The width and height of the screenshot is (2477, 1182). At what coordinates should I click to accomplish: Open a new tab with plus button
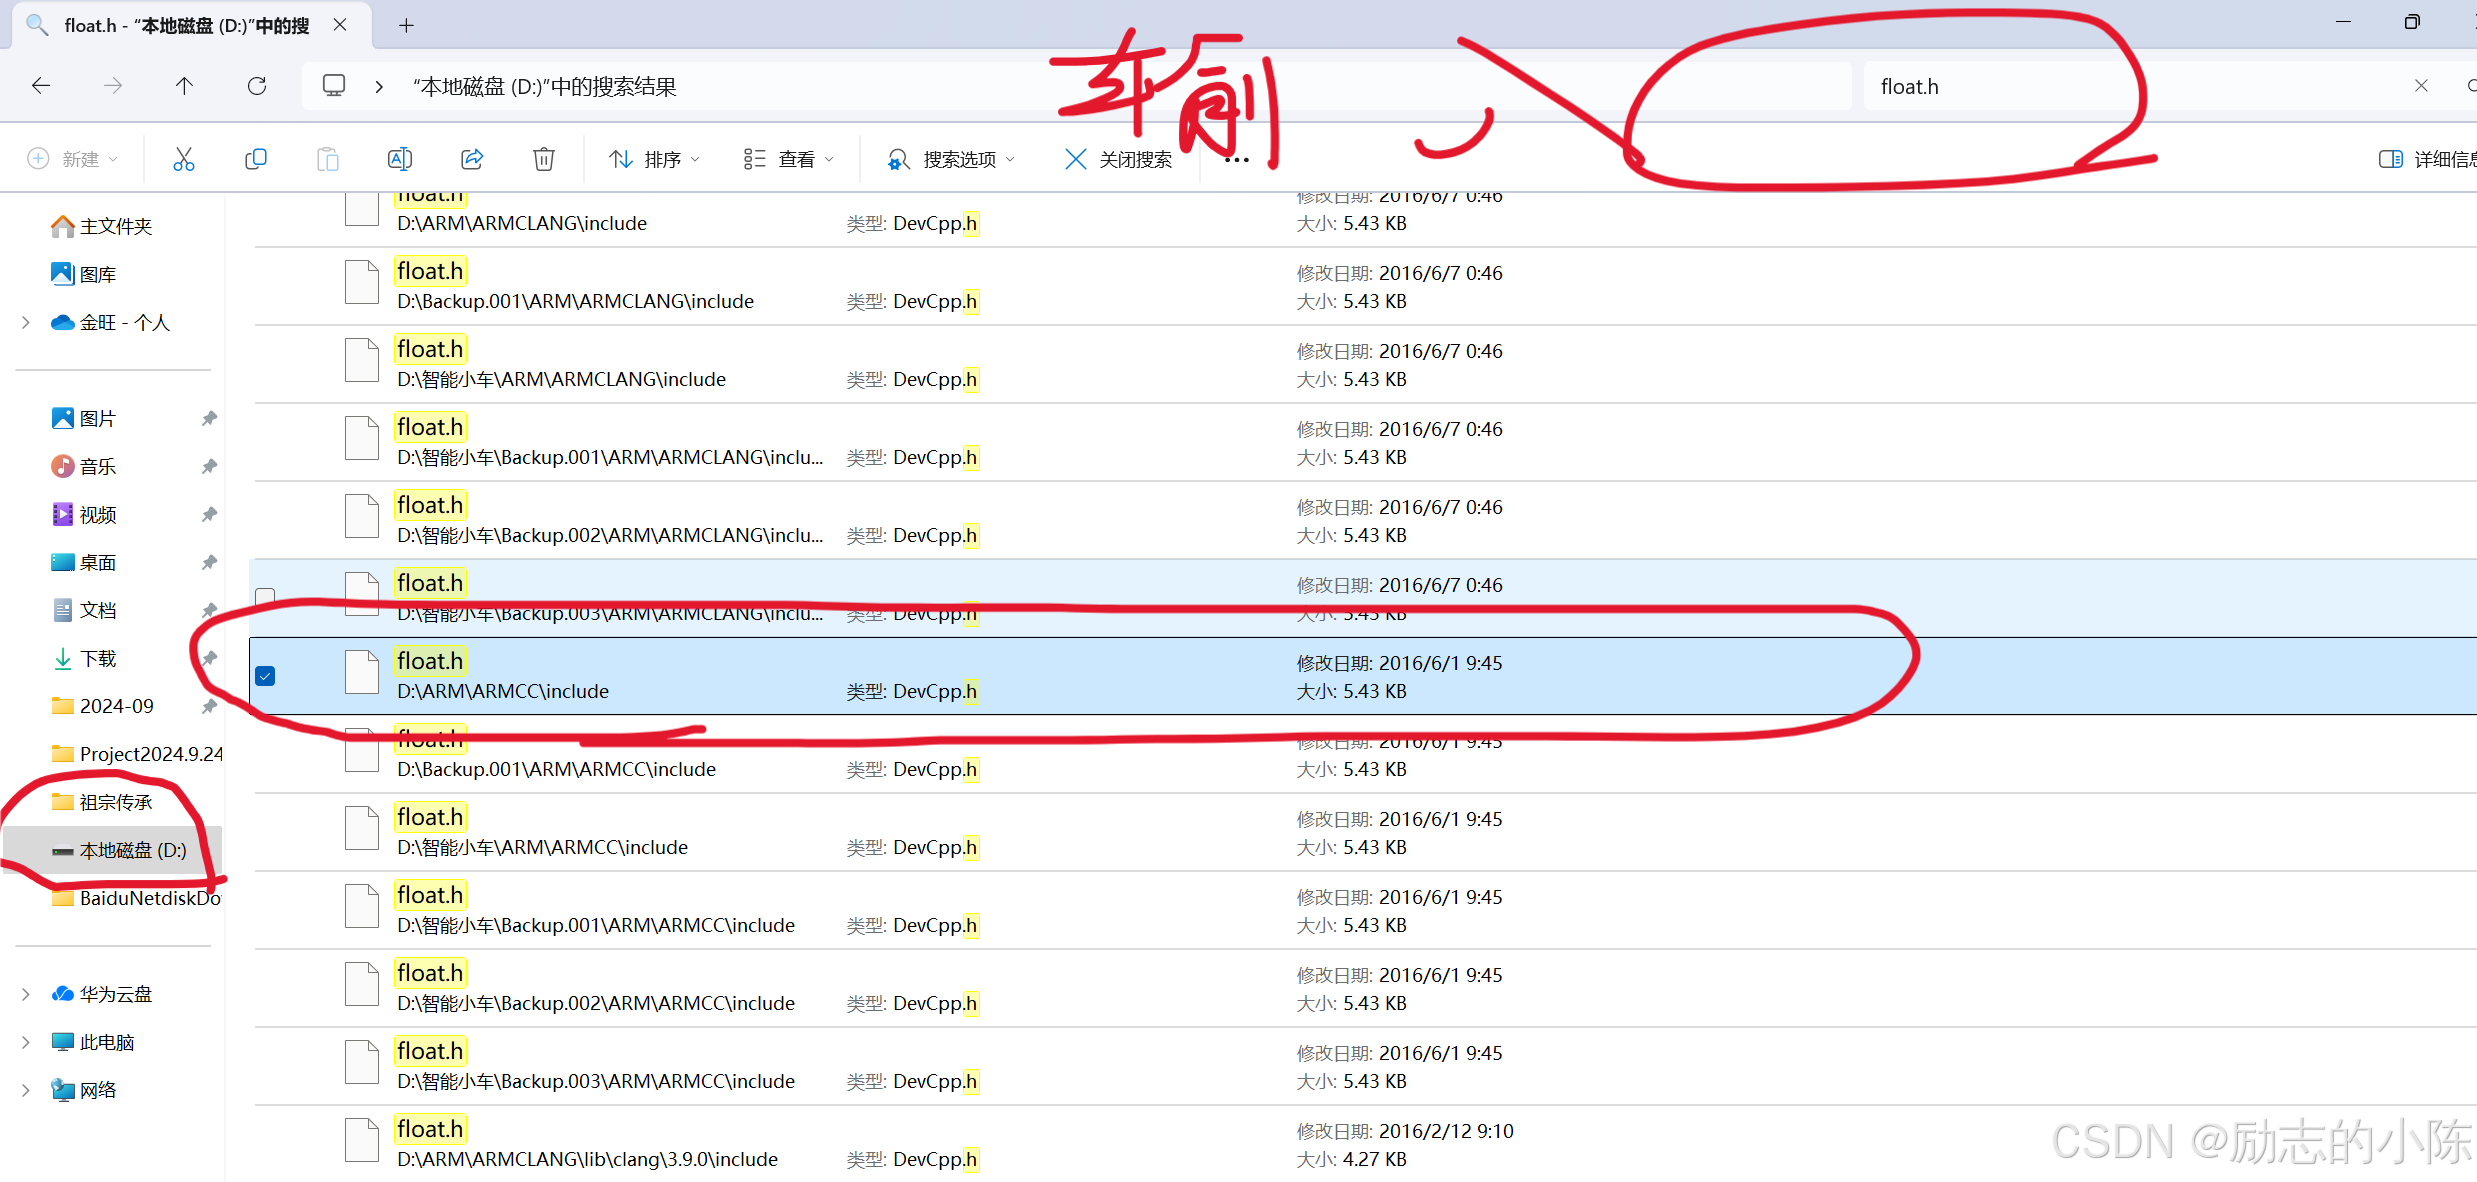(406, 26)
